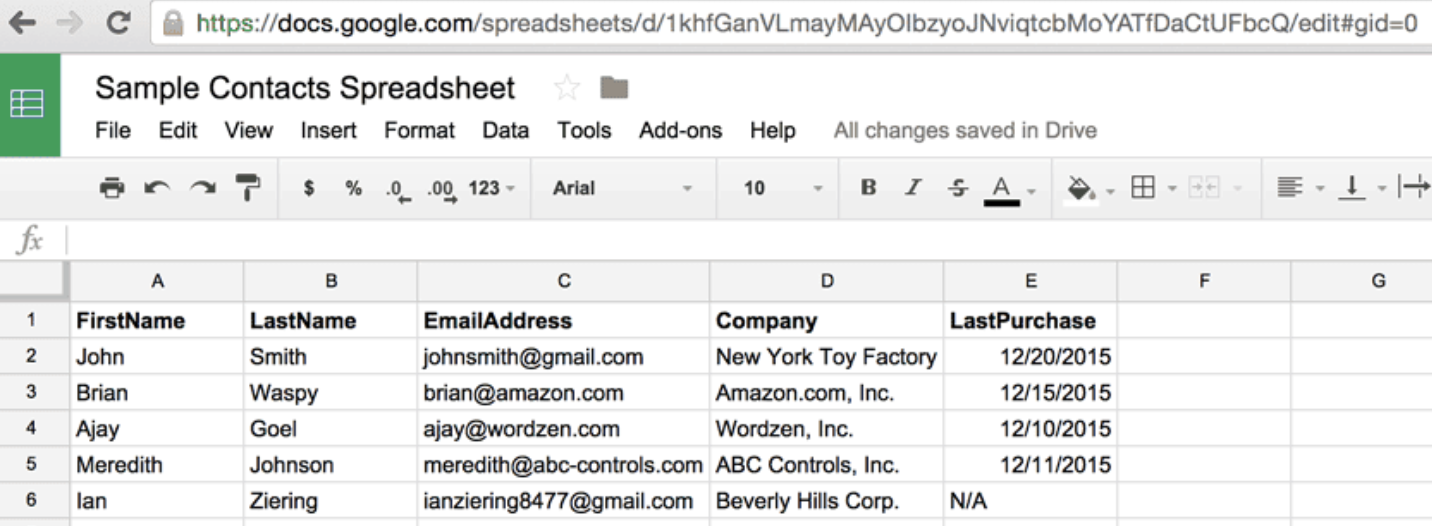Click the Sample Contacts Spreadsheet title
1432x526 pixels.
305,89
